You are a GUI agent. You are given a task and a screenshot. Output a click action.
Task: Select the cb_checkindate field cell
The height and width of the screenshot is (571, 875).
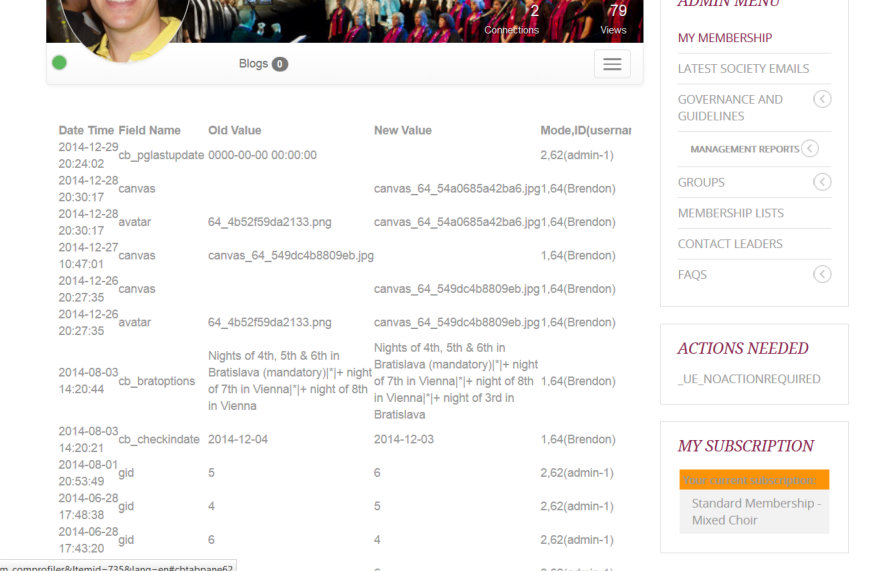tap(159, 439)
